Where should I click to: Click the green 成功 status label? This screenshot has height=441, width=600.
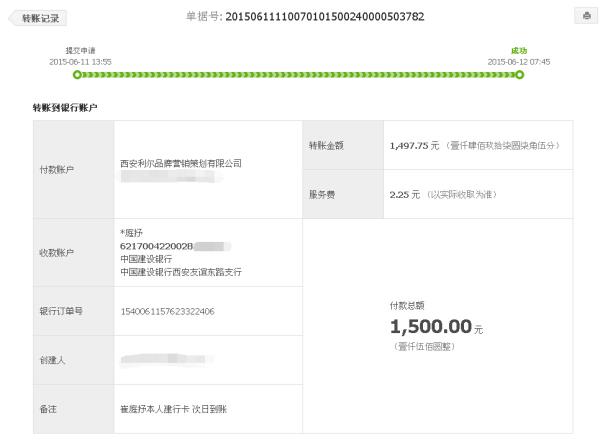click(x=519, y=51)
